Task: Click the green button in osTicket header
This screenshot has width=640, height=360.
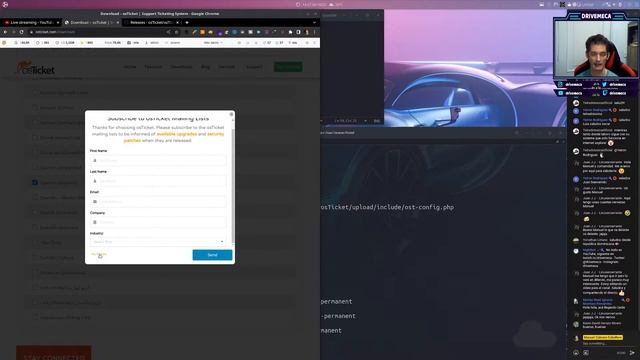Action: [288, 67]
